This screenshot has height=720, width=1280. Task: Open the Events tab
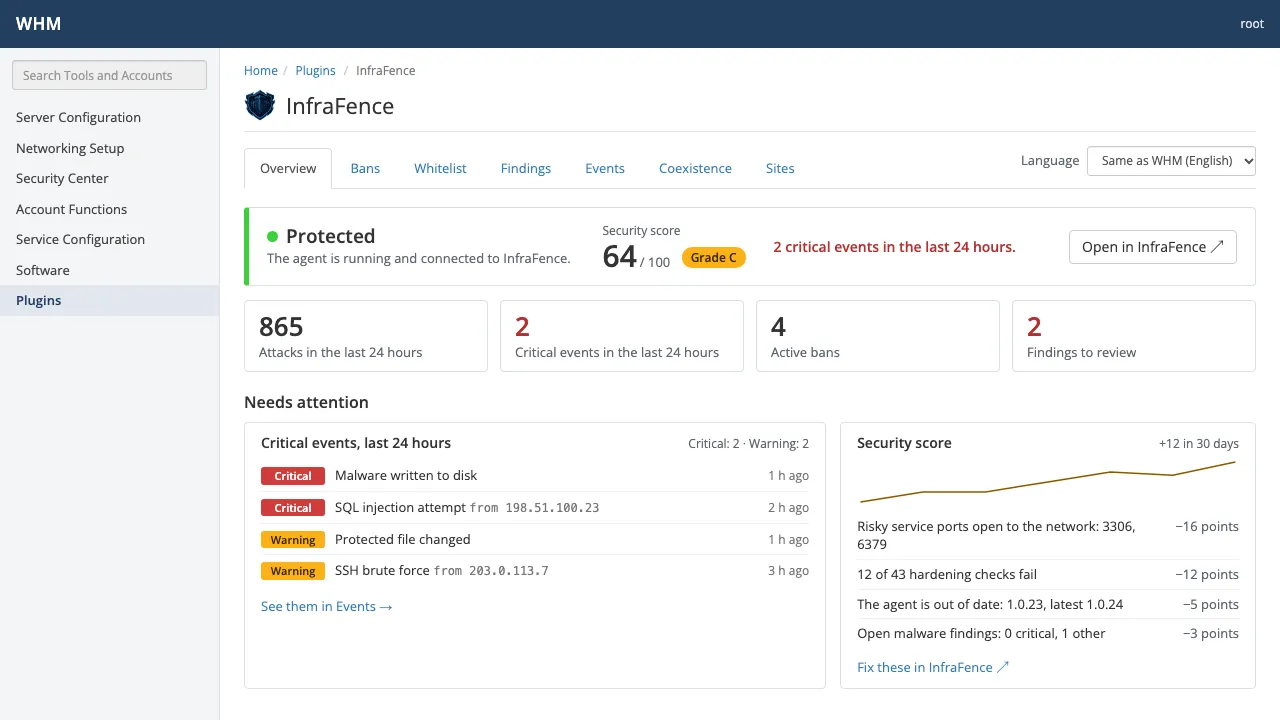pyautogui.click(x=605, y=168)
